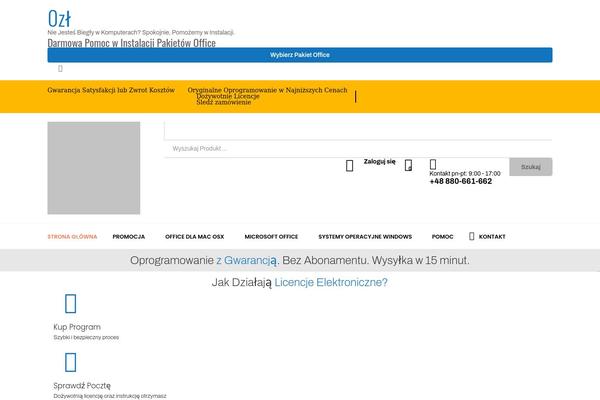
Task: Click the gray Szukaj button
Action: pos(531,167)
